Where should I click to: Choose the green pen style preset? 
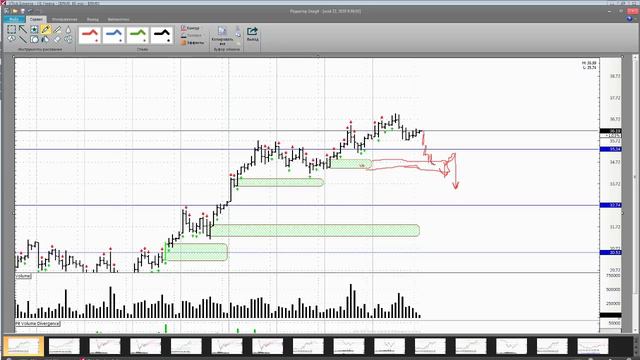pos(138,35)
